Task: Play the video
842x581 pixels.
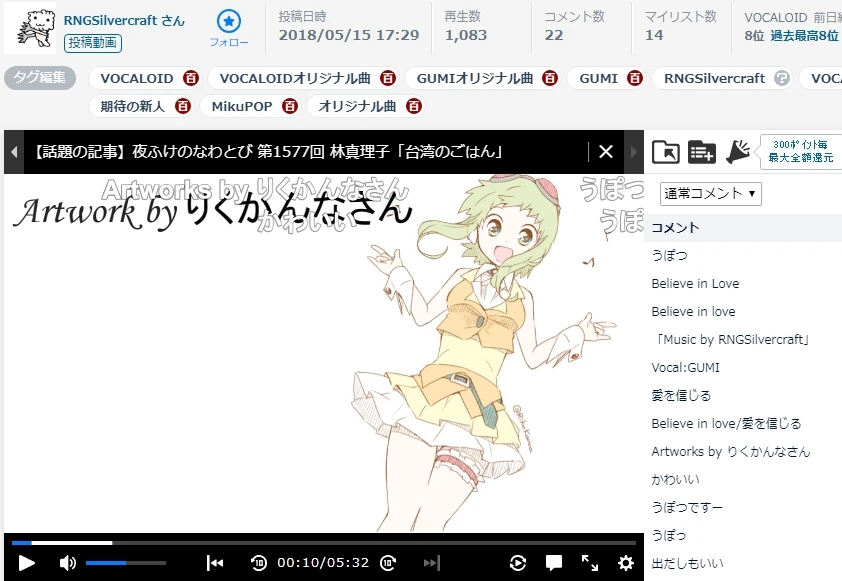Action: (26, 563)
